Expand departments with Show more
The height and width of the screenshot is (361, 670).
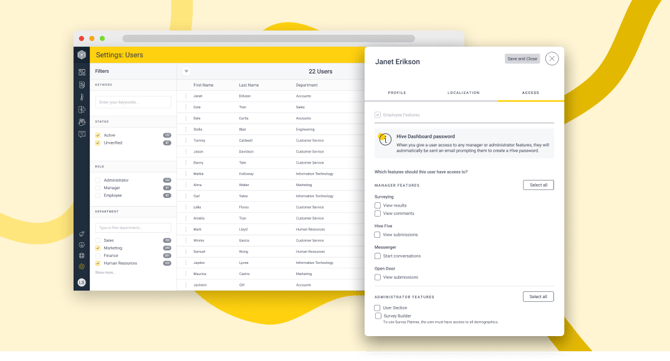pyautogui.click(x=105, y=273)
